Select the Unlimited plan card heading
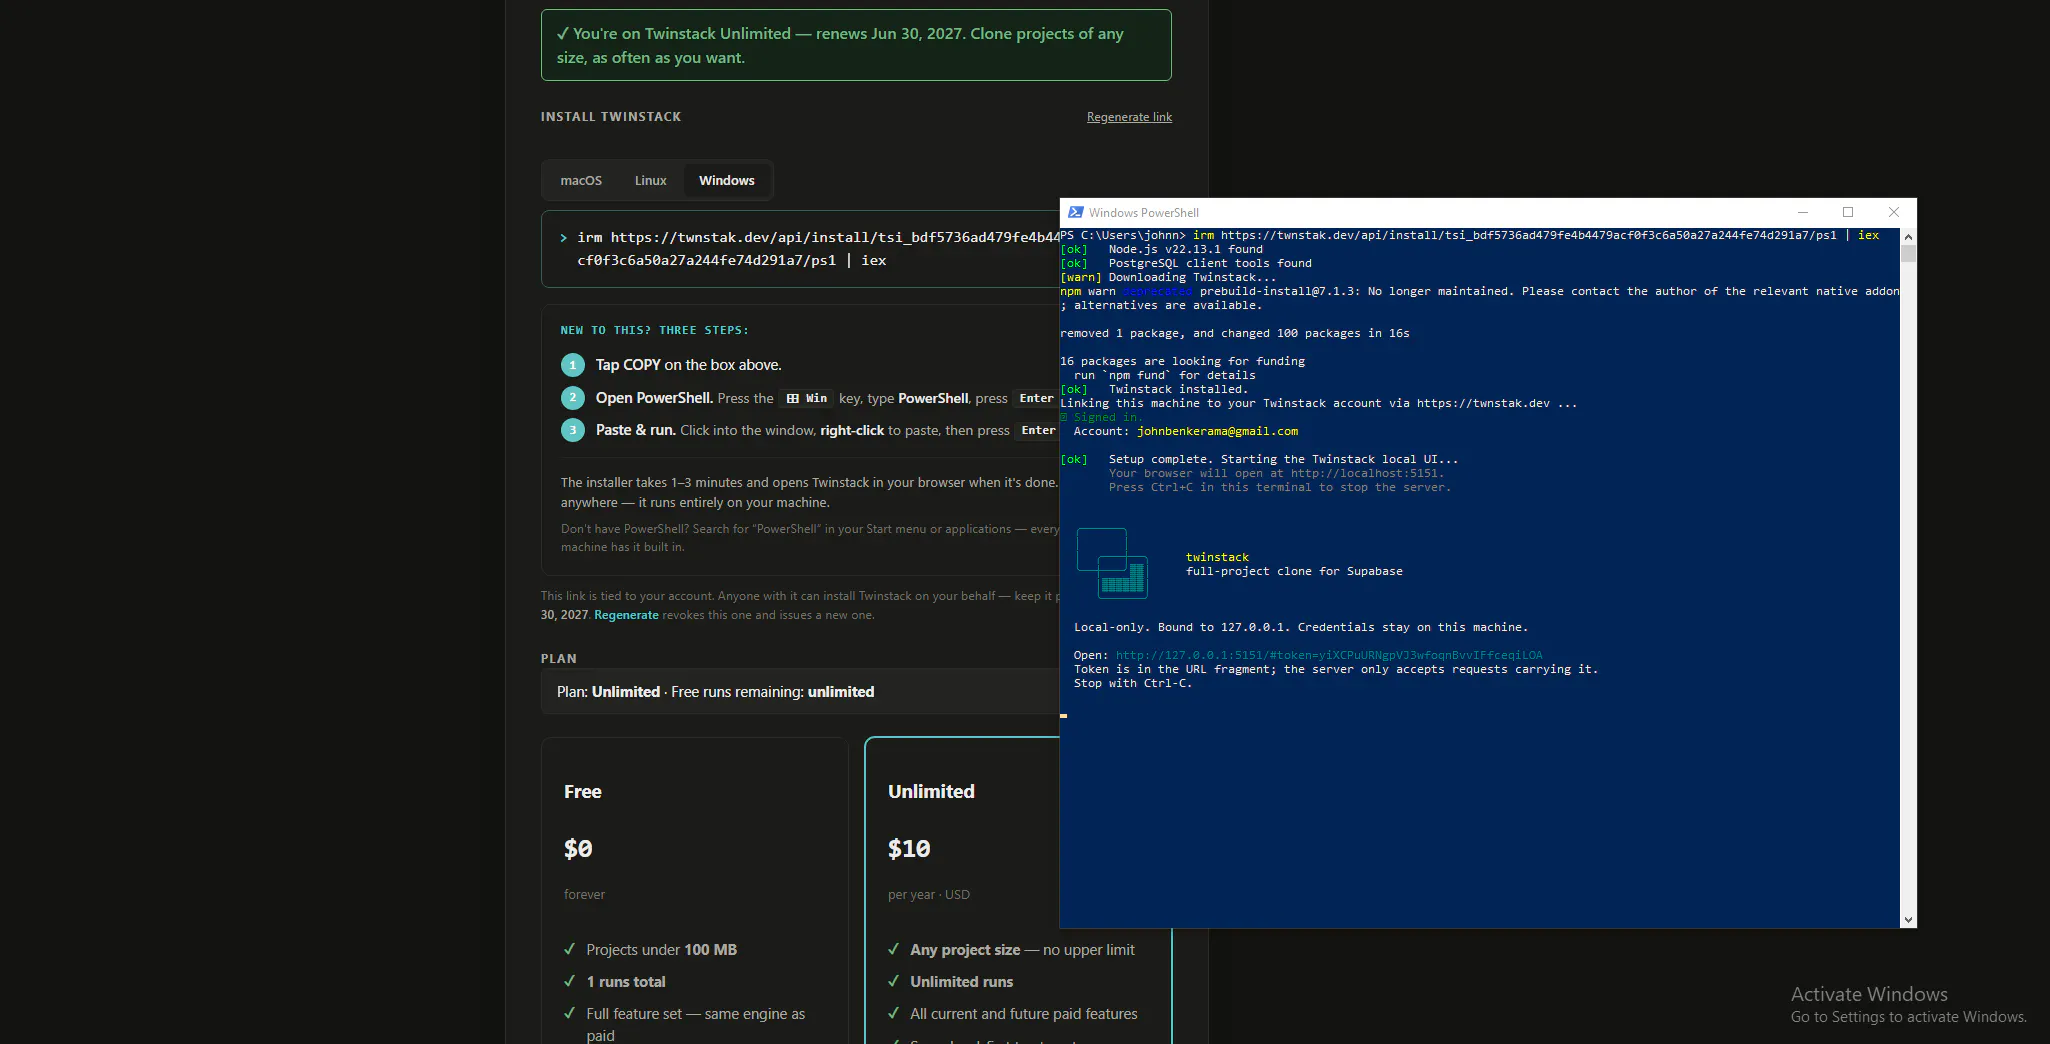The image size is (2050, 1044). pyautogui.click(x=931, y=792)
